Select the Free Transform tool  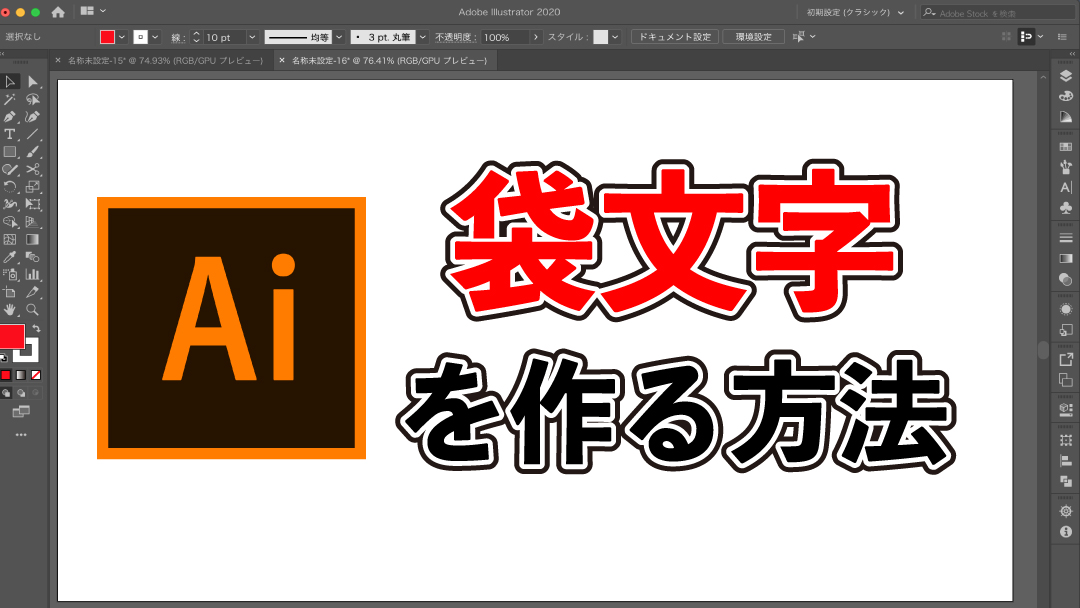32,205
